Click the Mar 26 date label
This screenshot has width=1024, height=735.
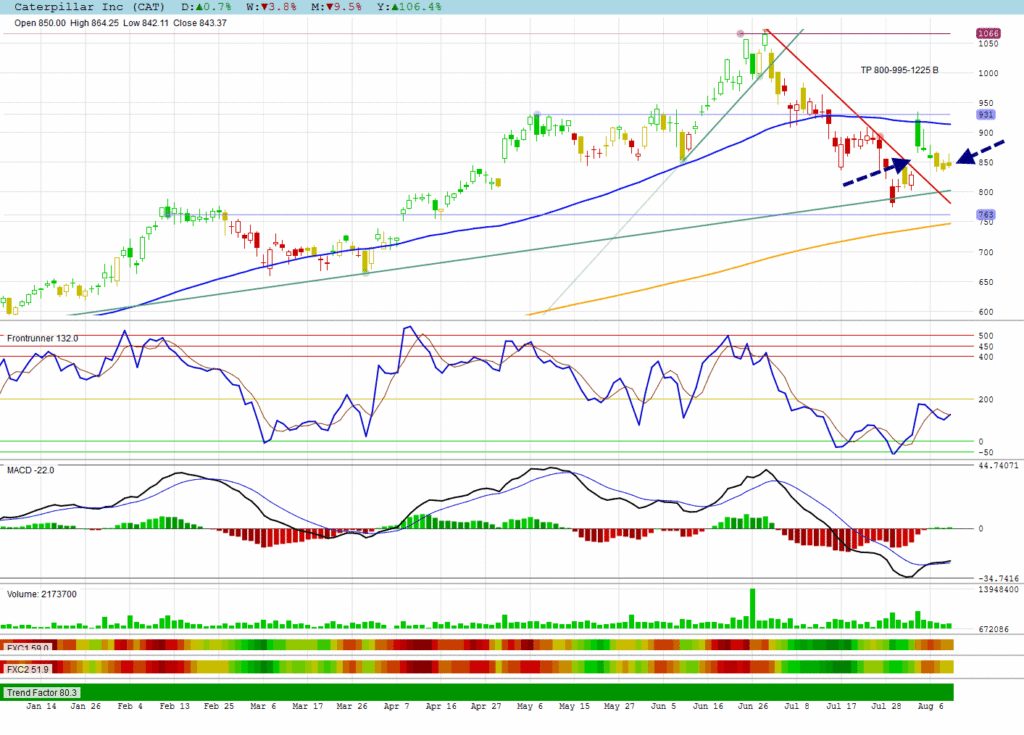pos(352,706)
